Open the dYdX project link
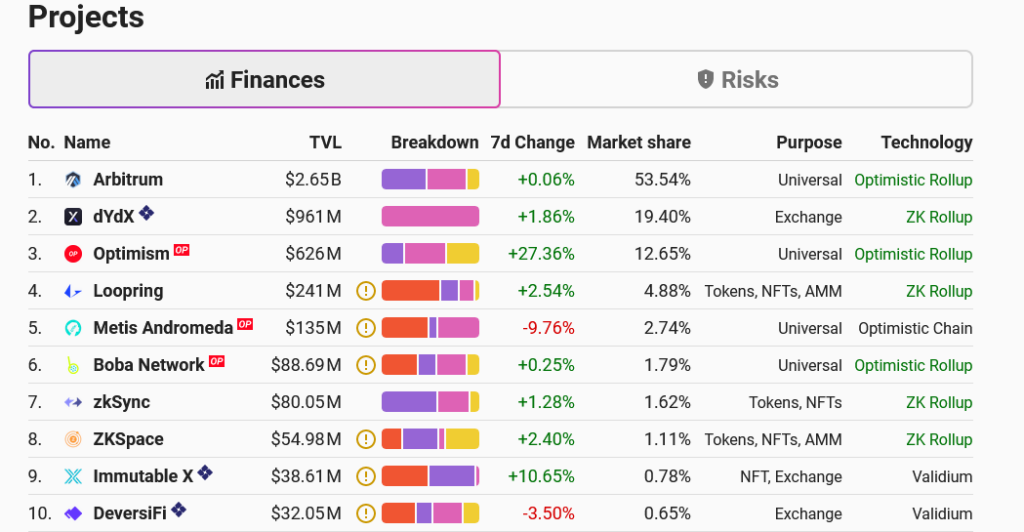 (x=114, y=217)
